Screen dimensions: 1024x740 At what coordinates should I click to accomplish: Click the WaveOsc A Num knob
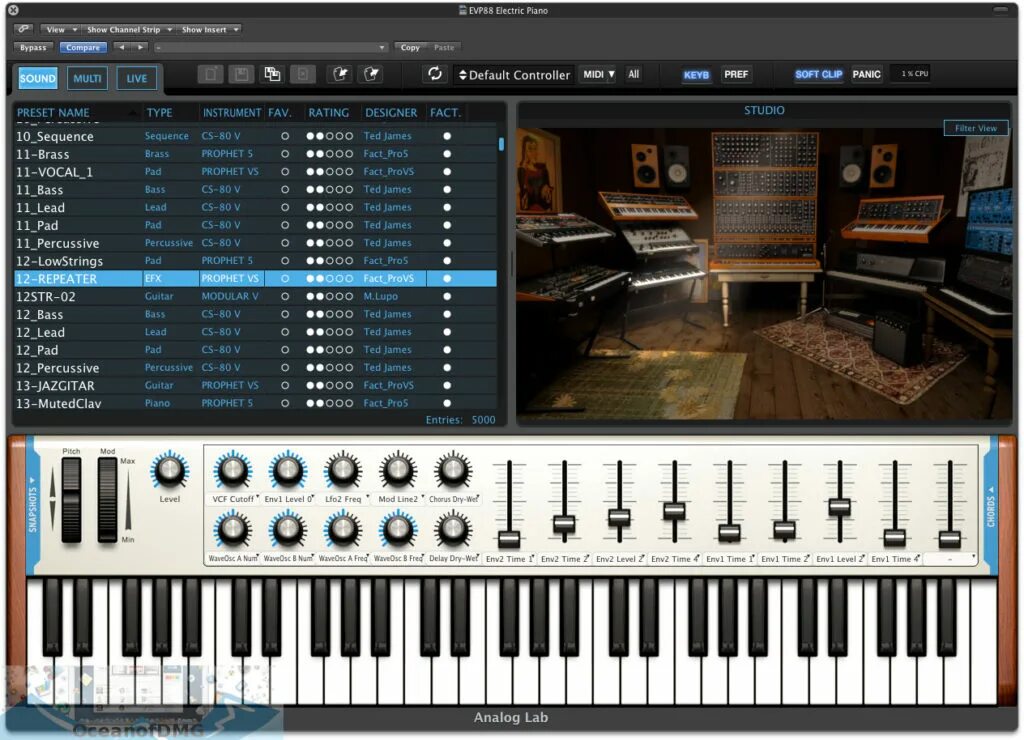pos(232,530)
